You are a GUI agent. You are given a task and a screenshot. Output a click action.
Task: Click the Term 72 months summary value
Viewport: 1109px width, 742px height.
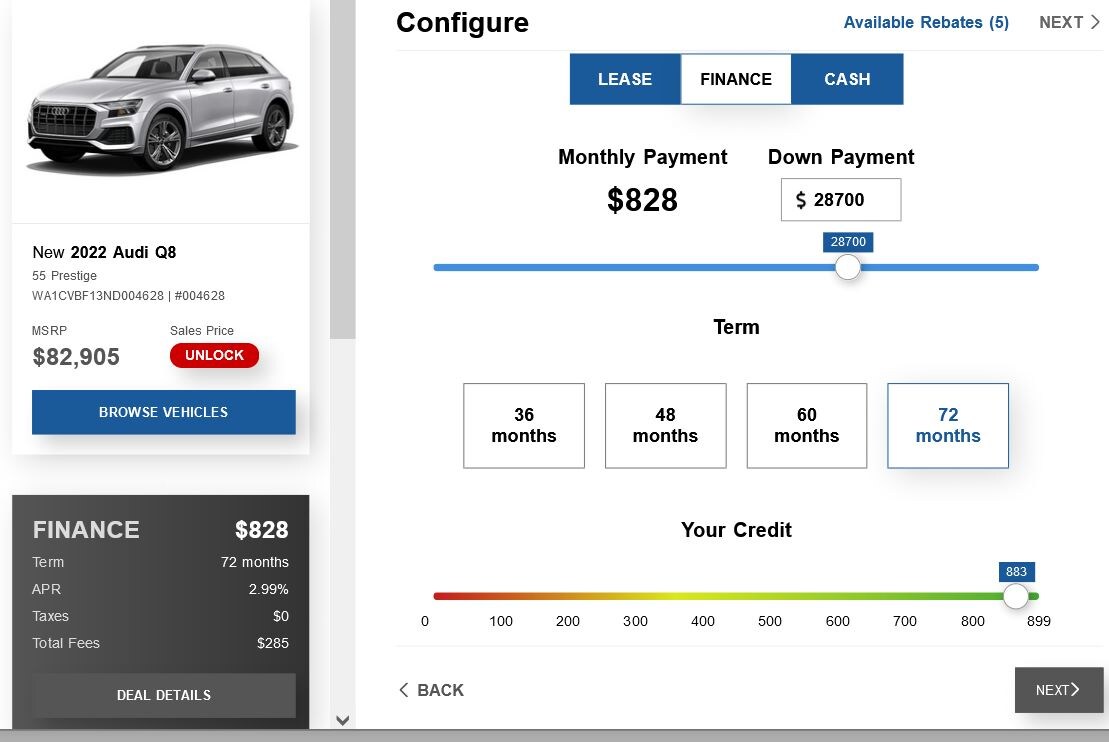click(x=255, y=562)
